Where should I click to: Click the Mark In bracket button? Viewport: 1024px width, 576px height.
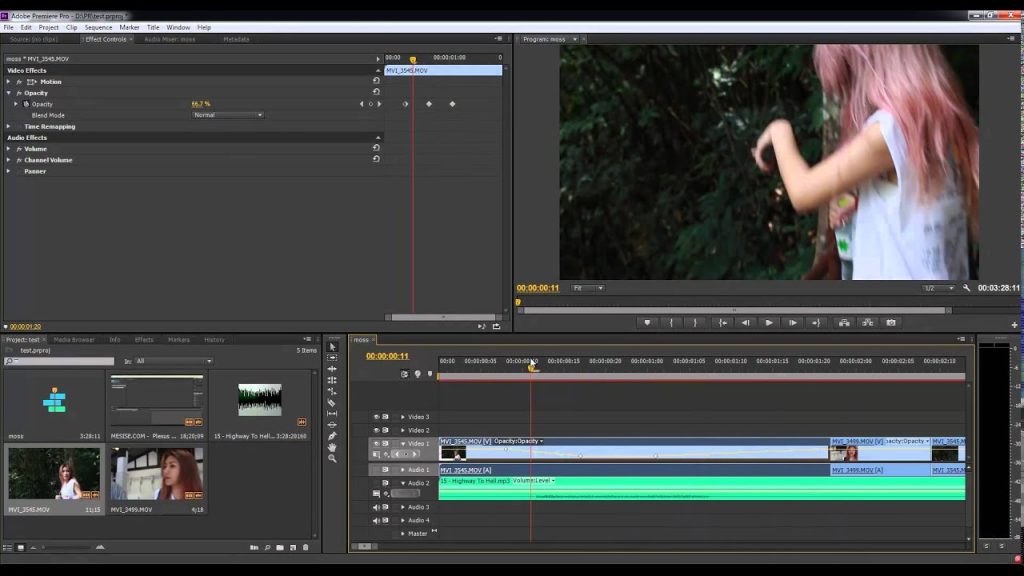[x=671, y=323]
